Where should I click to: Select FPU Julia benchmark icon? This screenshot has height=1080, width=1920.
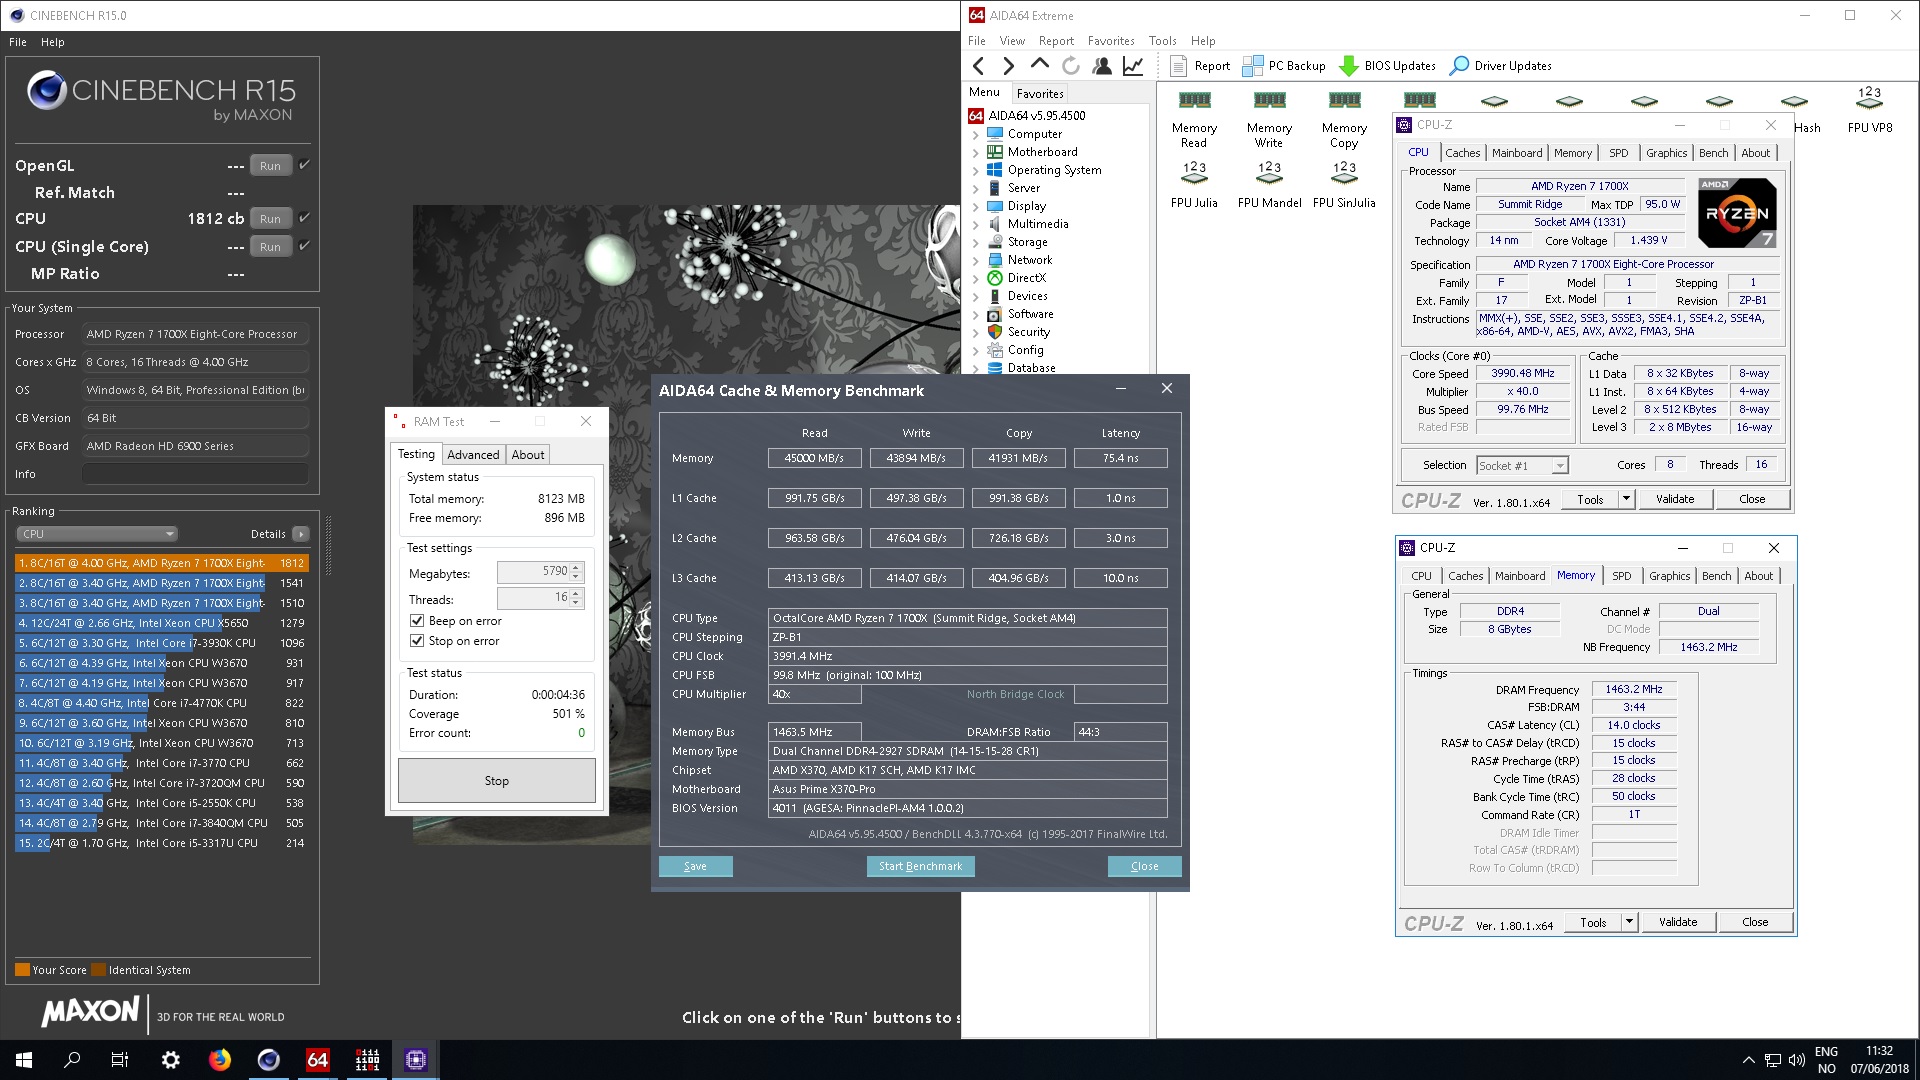[x=1194, y=184]
